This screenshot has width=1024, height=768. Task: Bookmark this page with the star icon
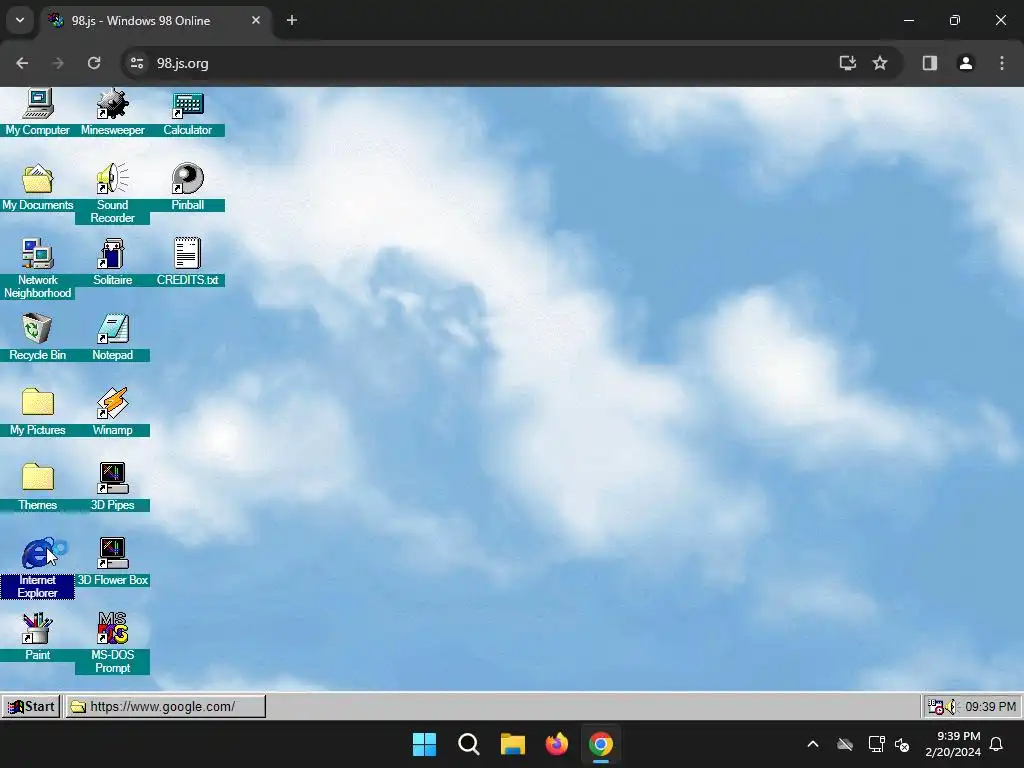point(880,63)
